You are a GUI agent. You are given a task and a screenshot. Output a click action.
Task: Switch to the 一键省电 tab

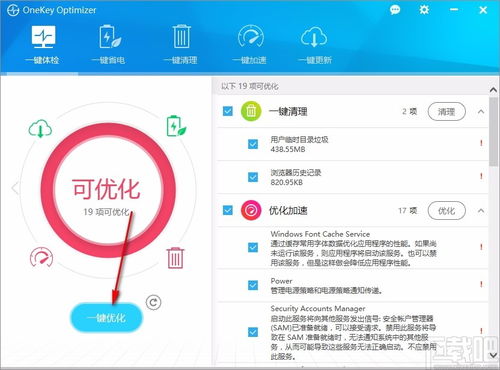(109, 45)
